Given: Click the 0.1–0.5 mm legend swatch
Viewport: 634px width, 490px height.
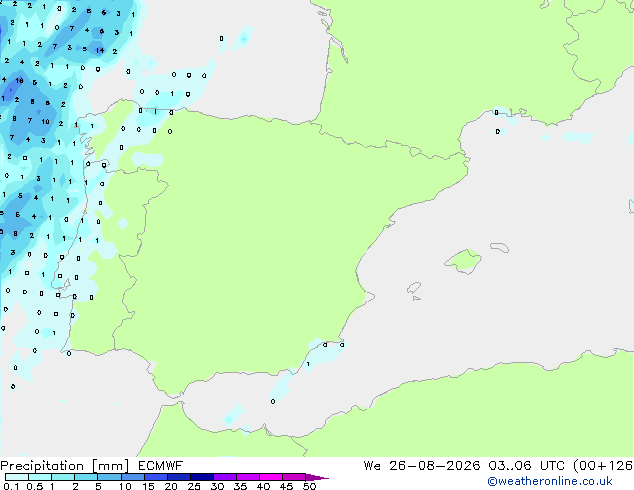Looking at the screenshot, I should [17, 477].
